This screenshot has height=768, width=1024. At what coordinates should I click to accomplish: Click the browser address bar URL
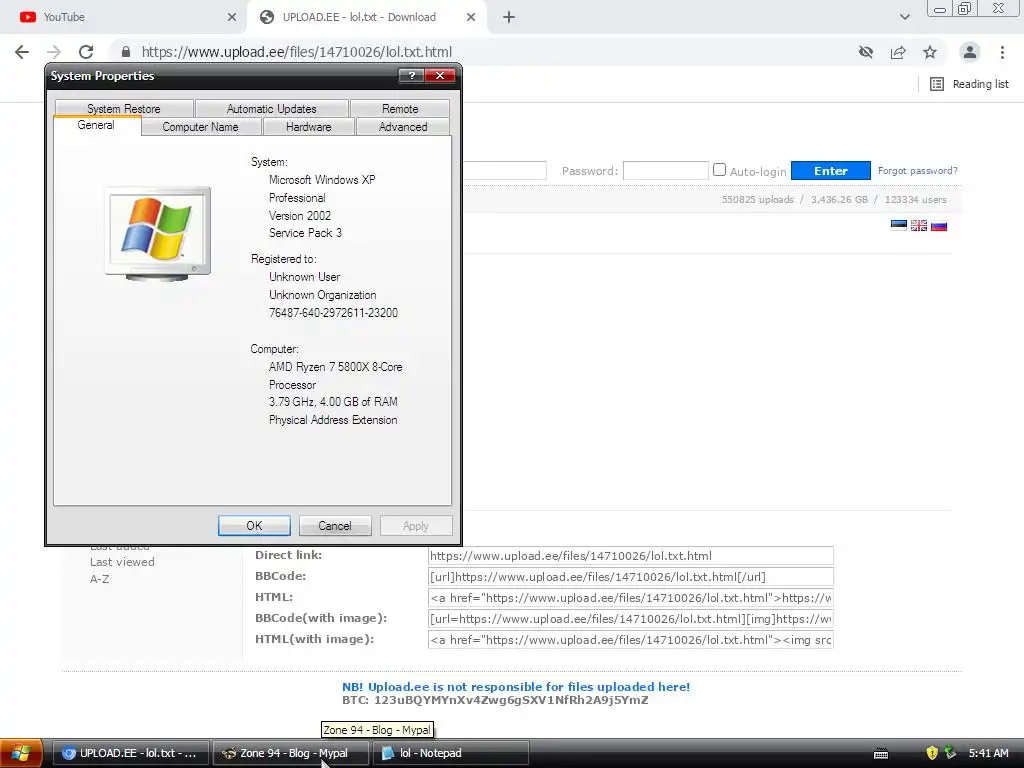point(296,52)
